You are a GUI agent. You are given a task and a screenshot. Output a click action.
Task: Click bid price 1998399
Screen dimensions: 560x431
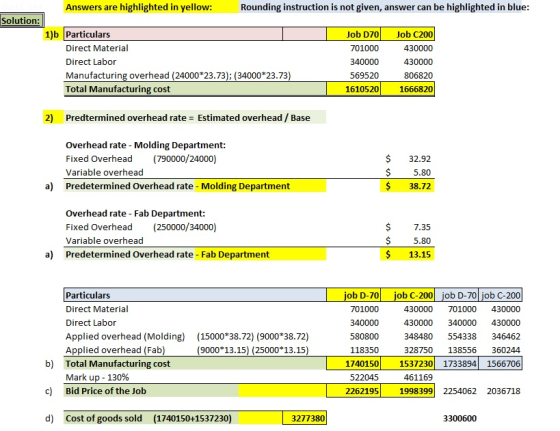click(x=408, y=391)
